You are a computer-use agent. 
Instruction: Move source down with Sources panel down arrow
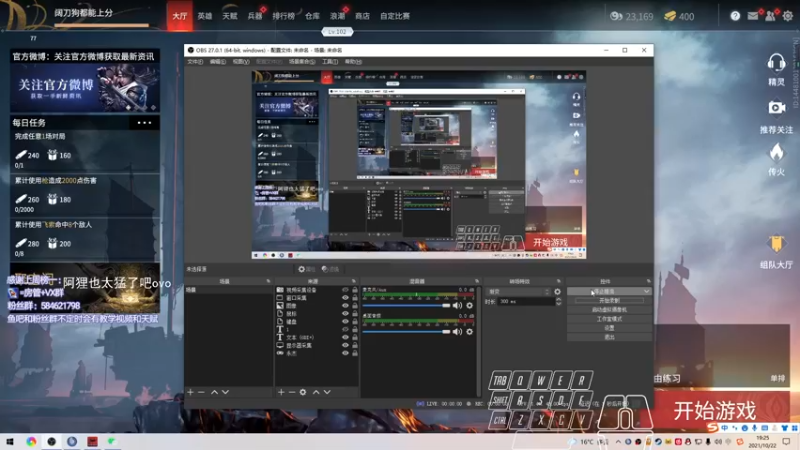point(327,392)
